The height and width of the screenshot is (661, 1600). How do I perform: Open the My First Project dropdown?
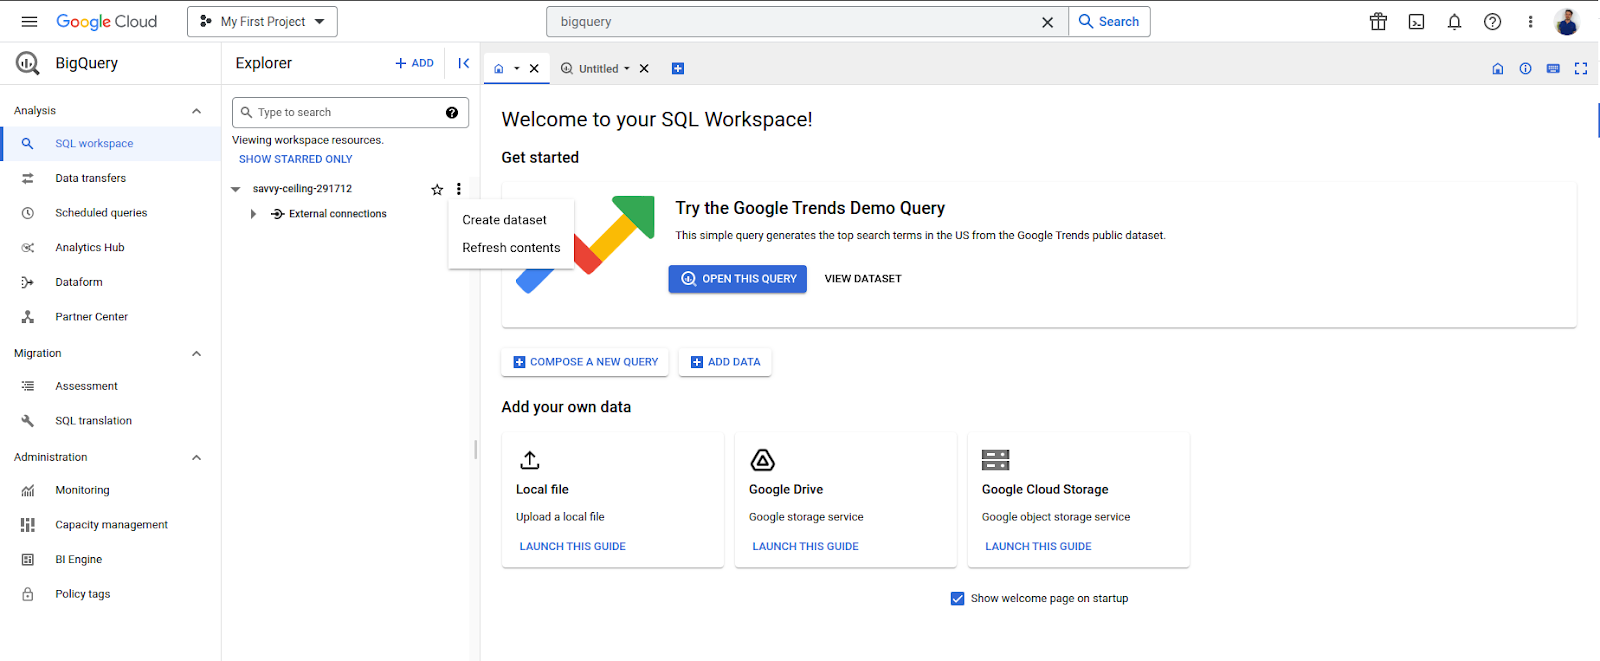point(263,22)
